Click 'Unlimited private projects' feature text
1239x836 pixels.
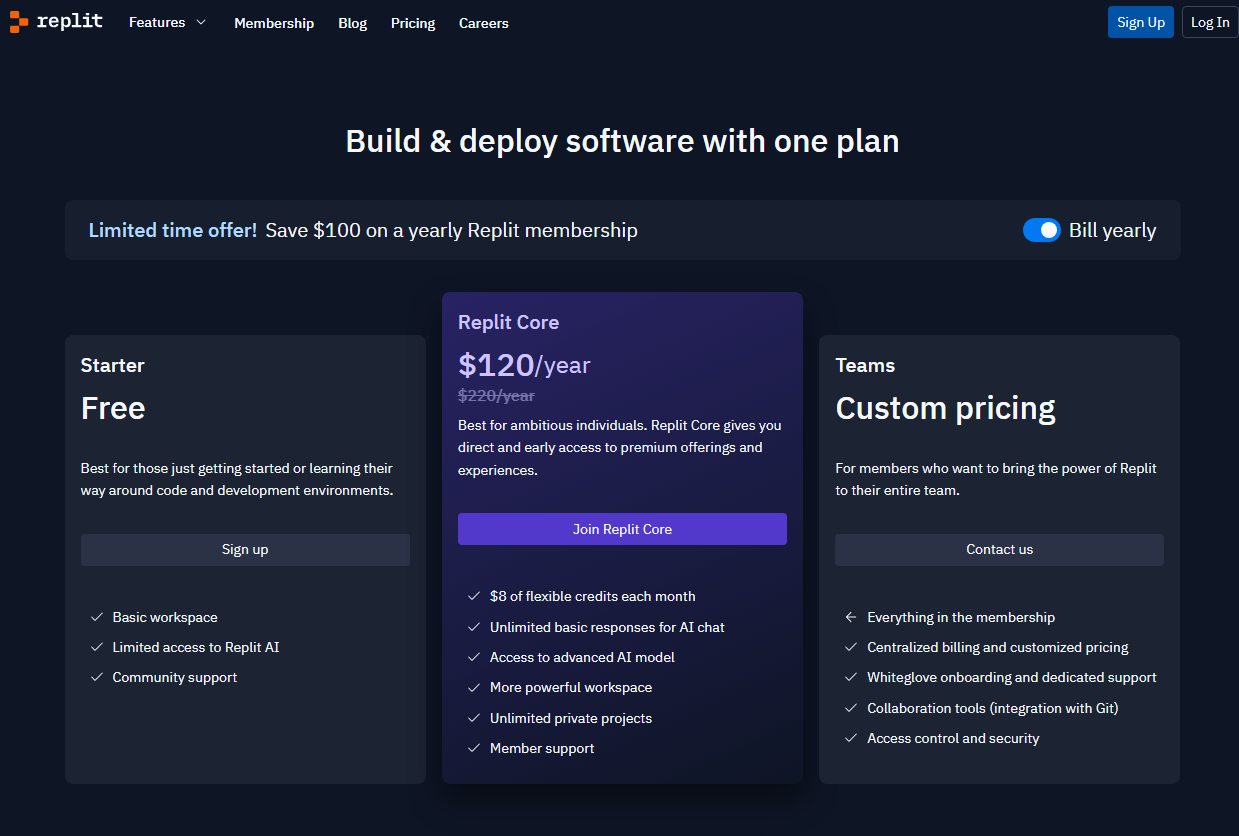click(571, 718)
